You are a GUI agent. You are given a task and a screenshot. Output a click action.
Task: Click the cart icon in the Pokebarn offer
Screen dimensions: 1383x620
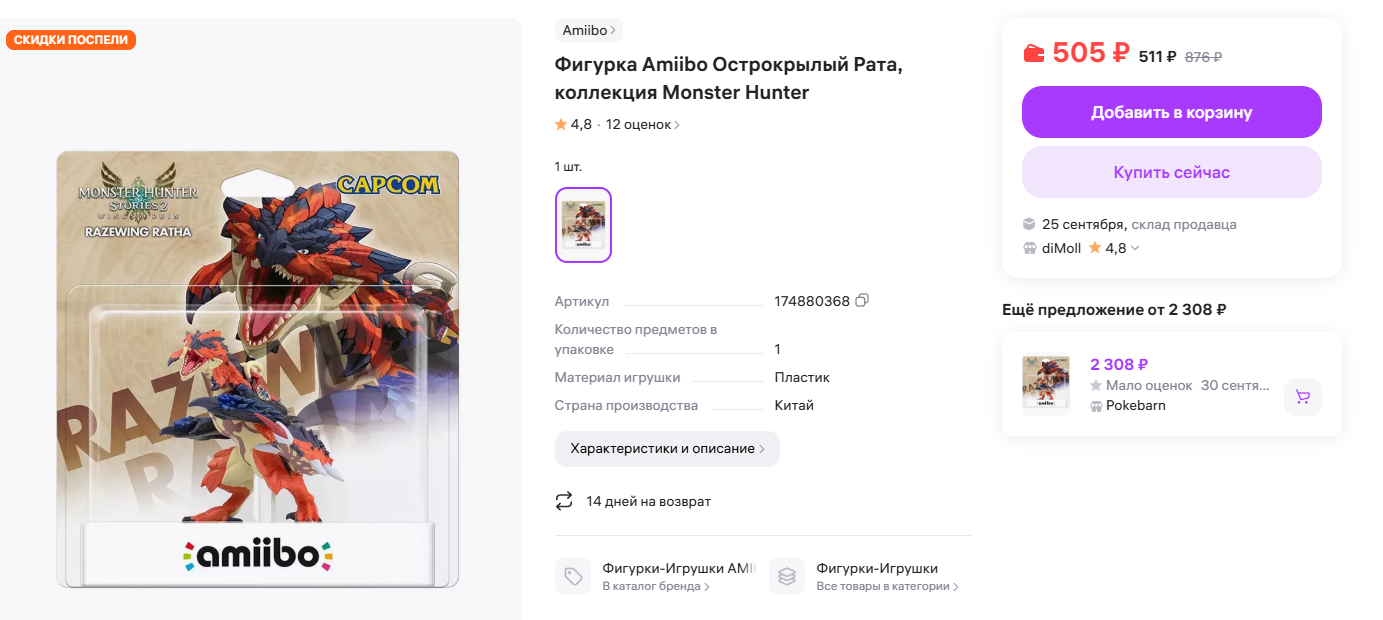pyautogui.click(x=1303, y=397)
